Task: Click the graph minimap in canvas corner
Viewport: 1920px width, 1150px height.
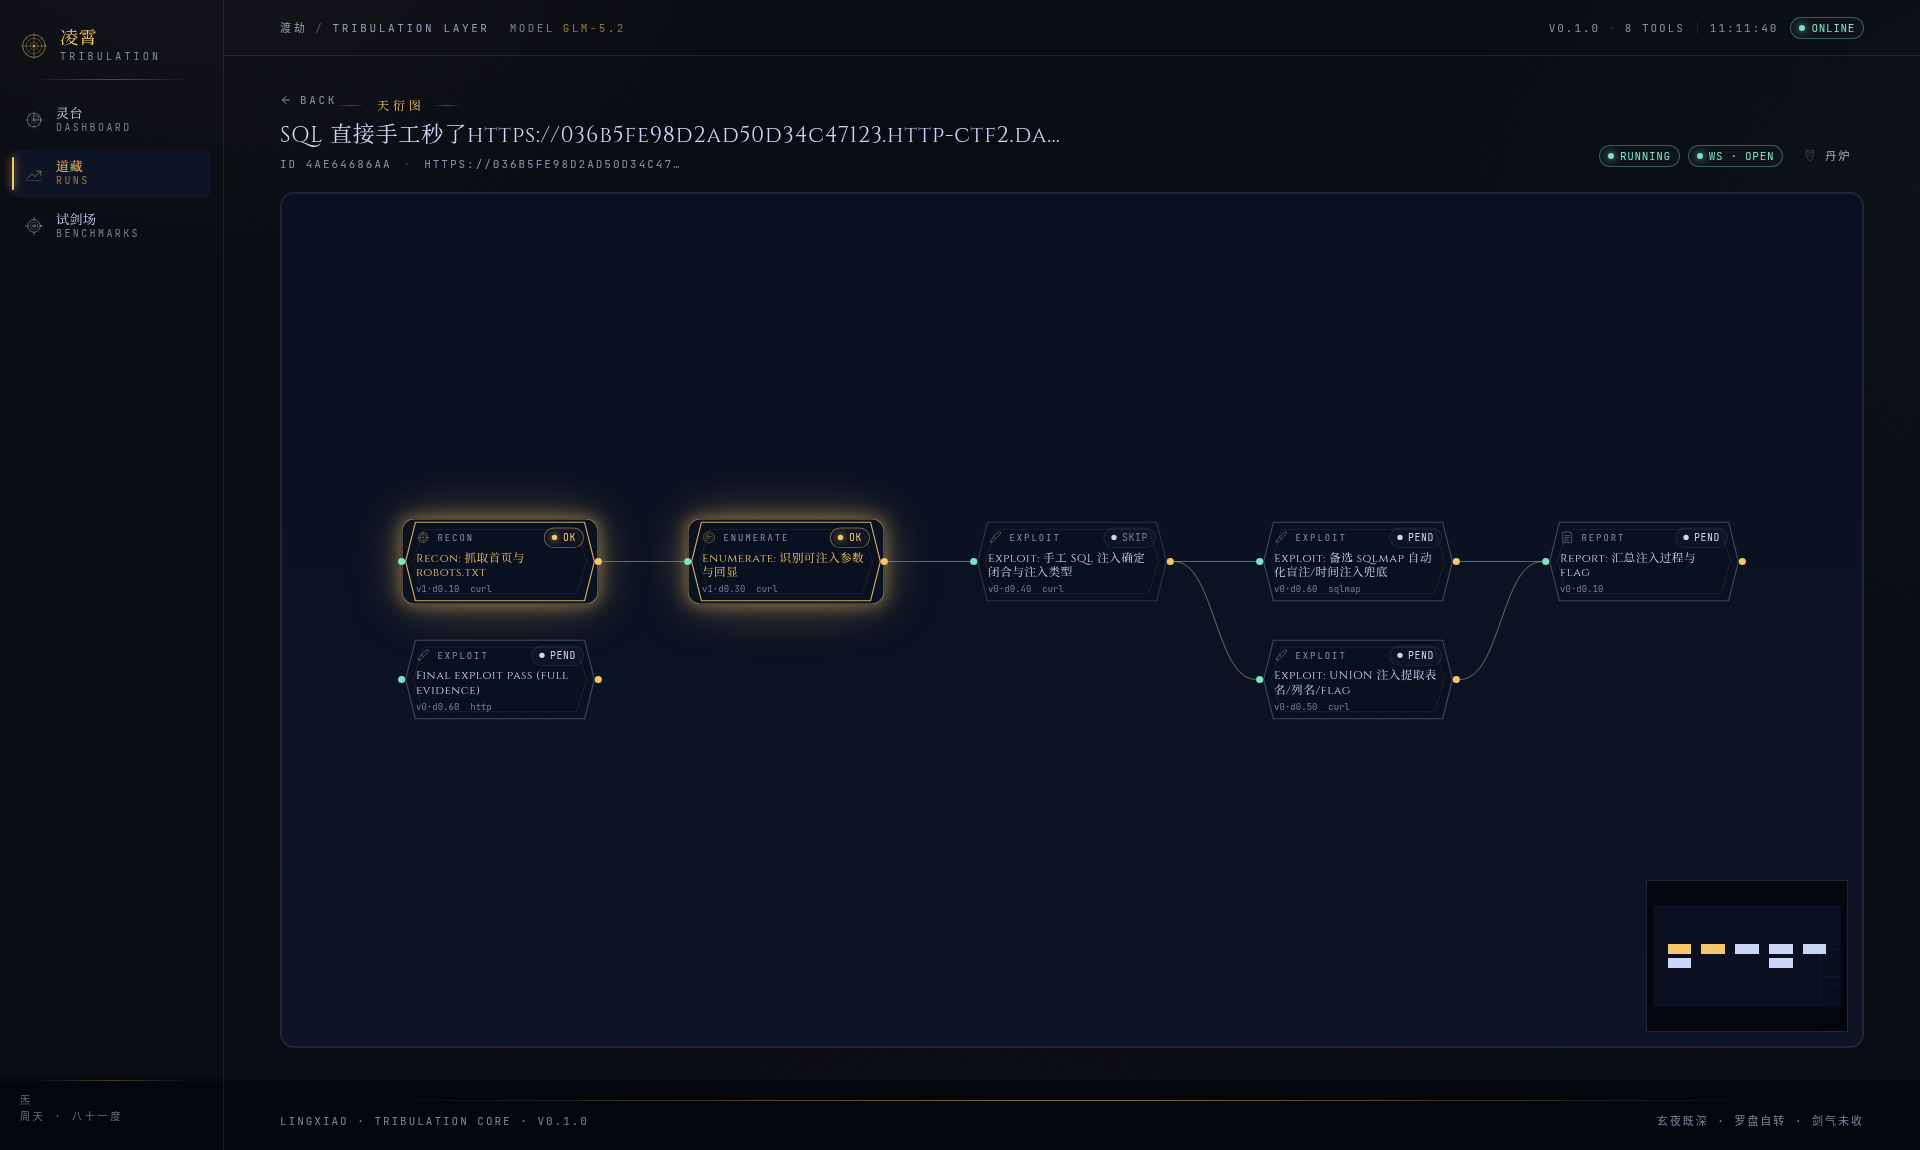Action: click(x=1747, y=956)
